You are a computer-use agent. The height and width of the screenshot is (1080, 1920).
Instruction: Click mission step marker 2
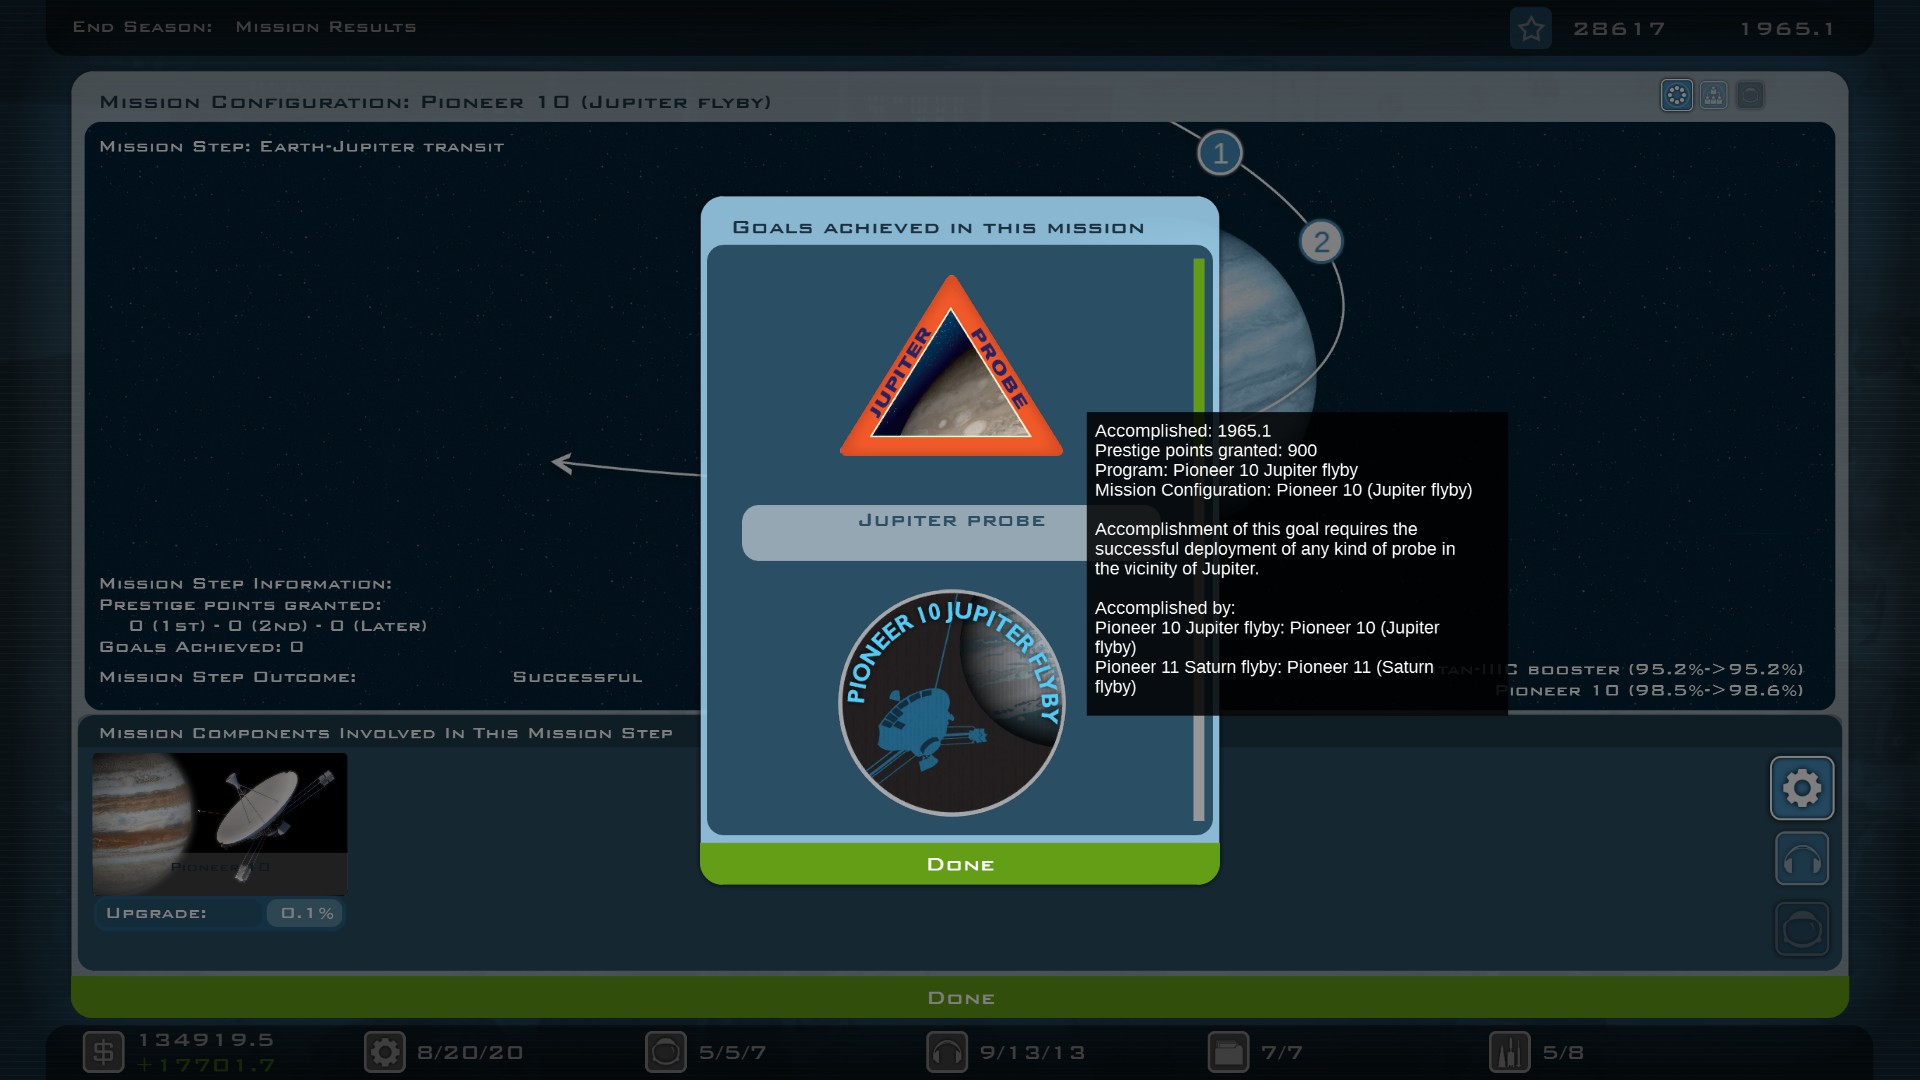point(1321,241)
